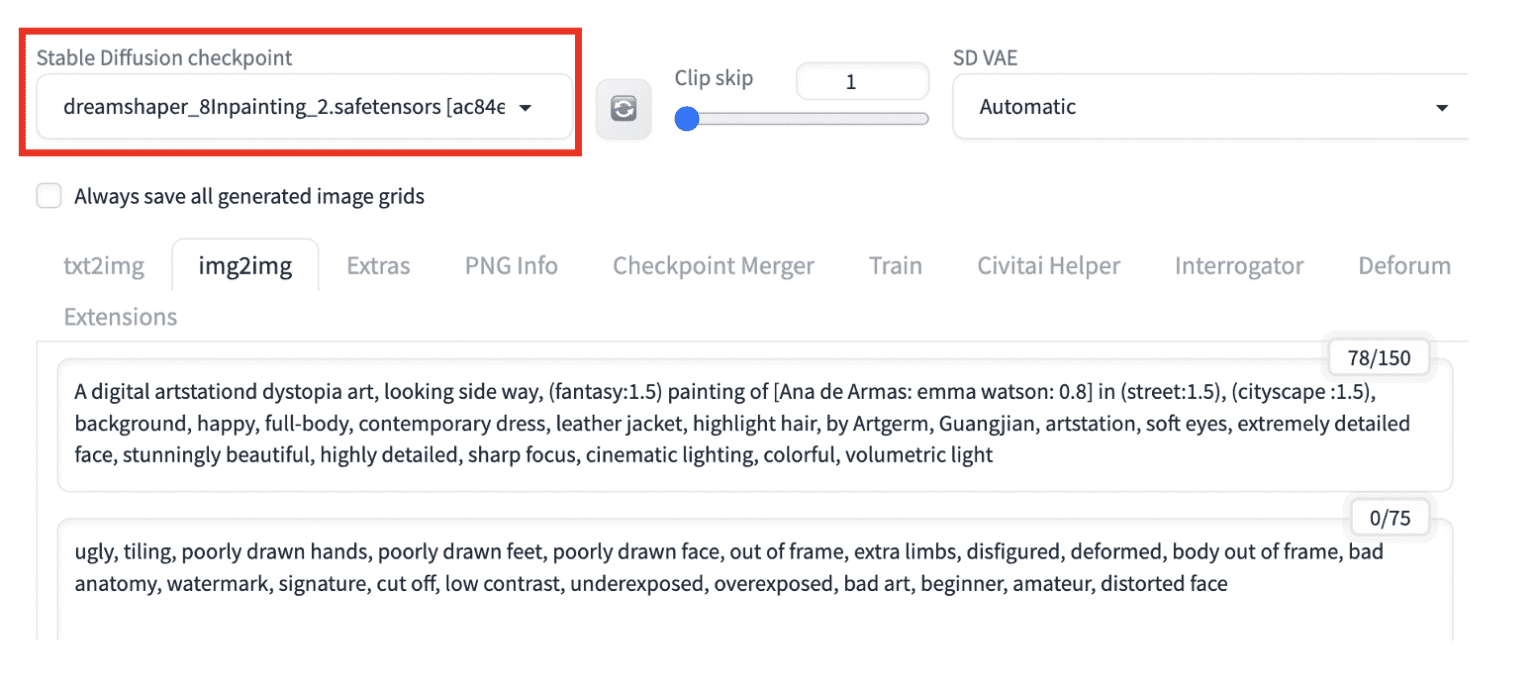Image resolution: width=1536 pixels, height=687 pixels.
Task: Expand the checkpoint selector chevron arrow
Action: tap(526, 107)
